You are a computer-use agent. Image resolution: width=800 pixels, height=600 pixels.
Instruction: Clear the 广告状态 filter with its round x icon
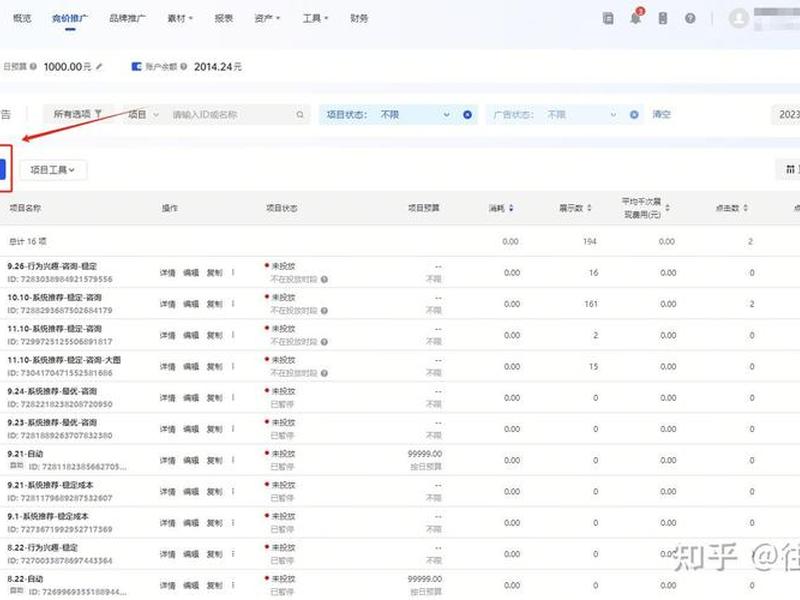[x=634, y=115]
